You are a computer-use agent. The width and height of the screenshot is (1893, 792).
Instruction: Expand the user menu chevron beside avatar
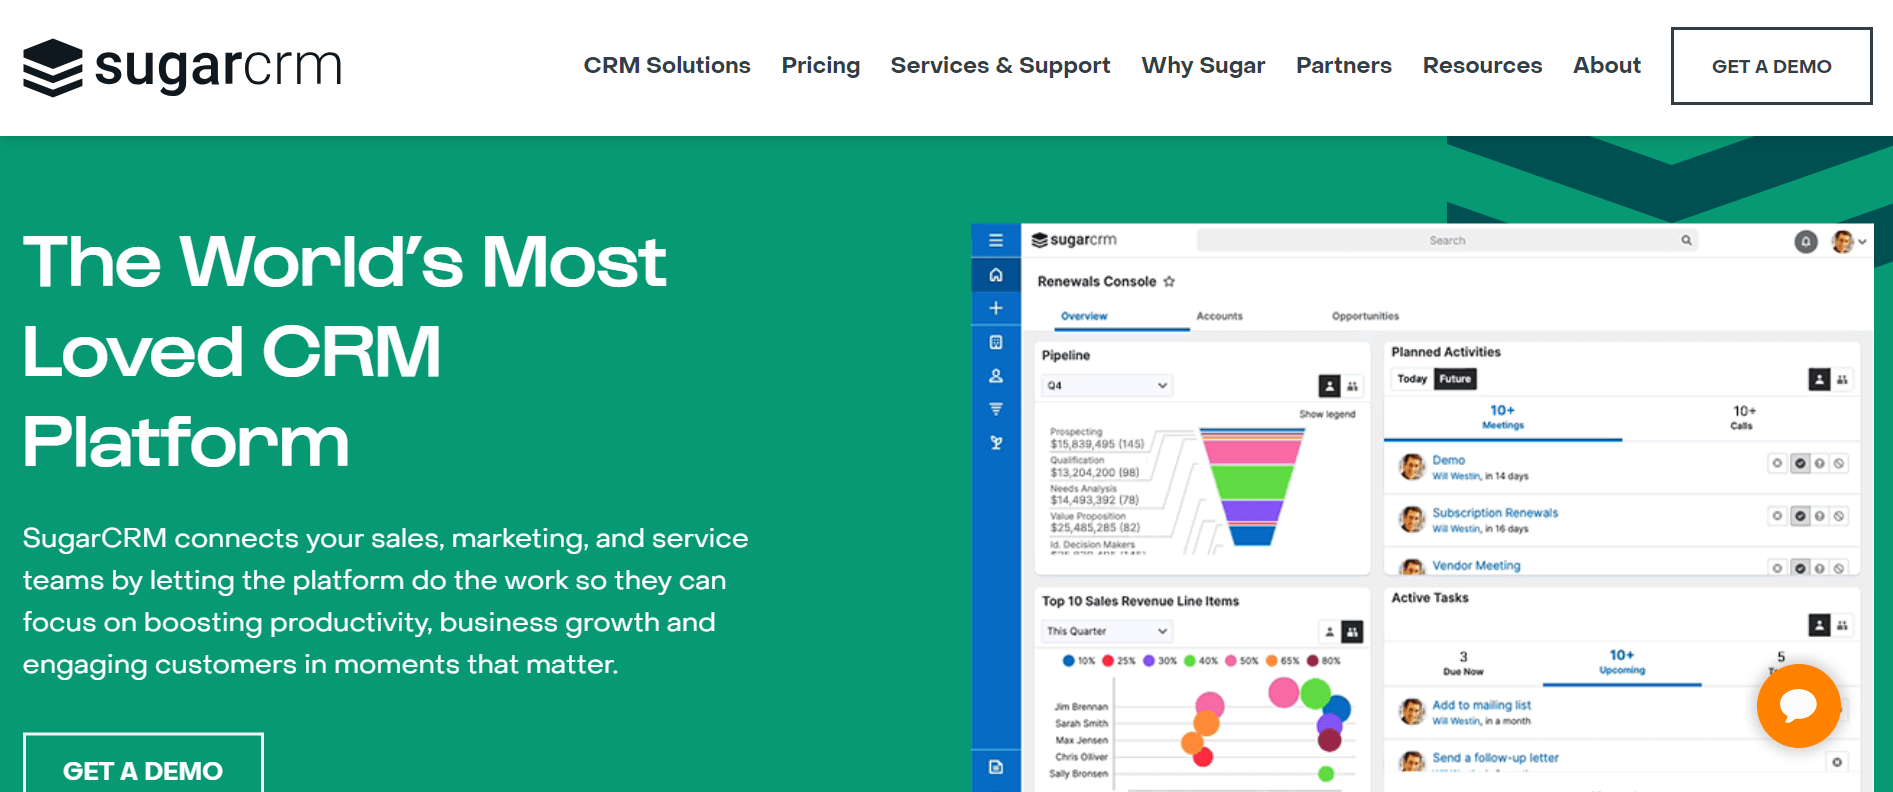tap(1862, 242)
